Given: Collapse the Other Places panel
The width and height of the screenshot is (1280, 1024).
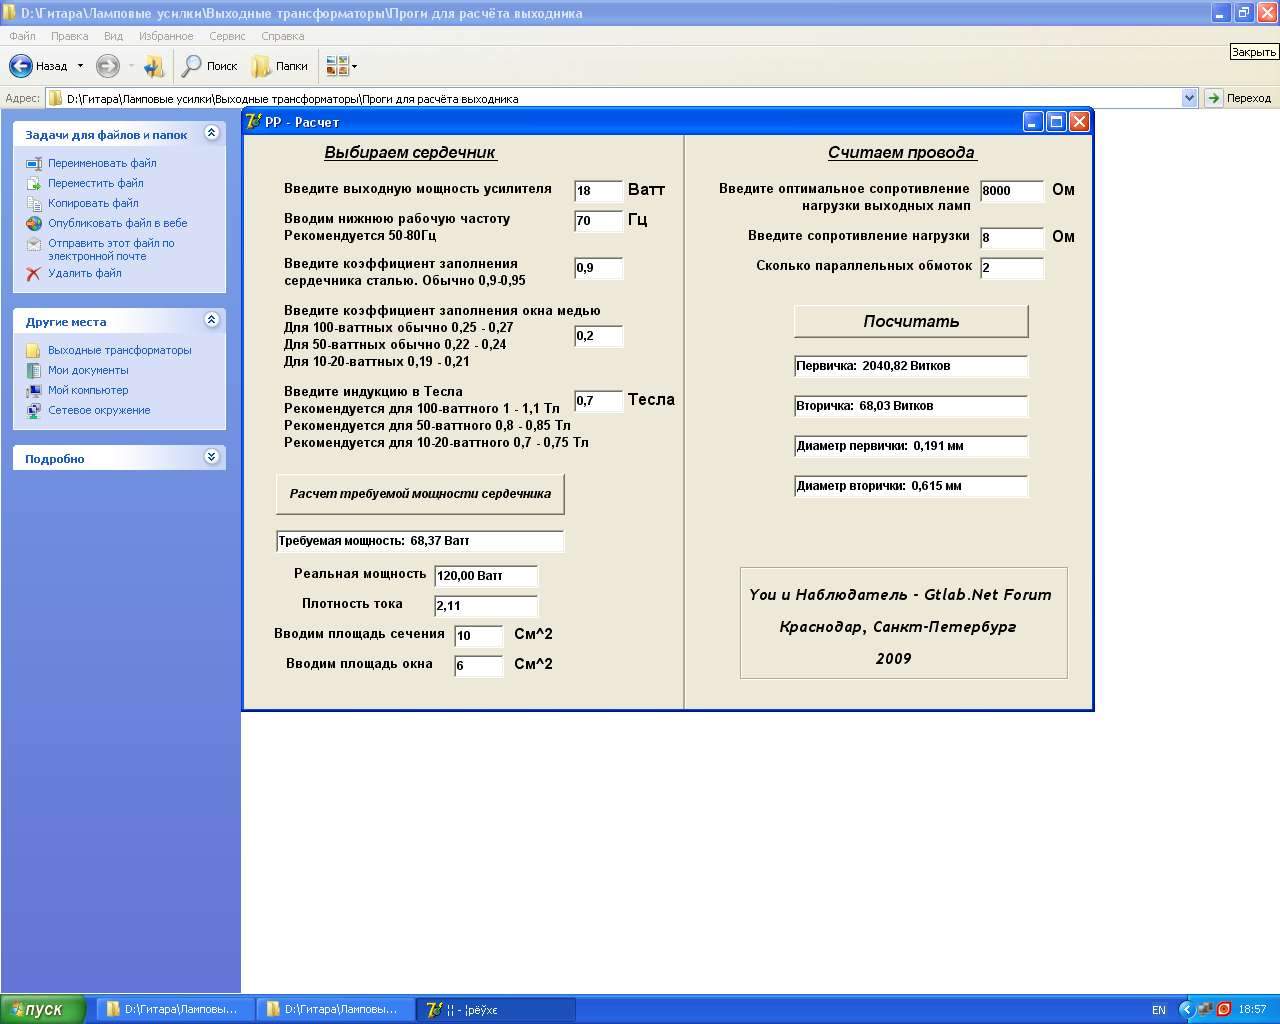Looking at the screenshot, I should click(211, 320).
